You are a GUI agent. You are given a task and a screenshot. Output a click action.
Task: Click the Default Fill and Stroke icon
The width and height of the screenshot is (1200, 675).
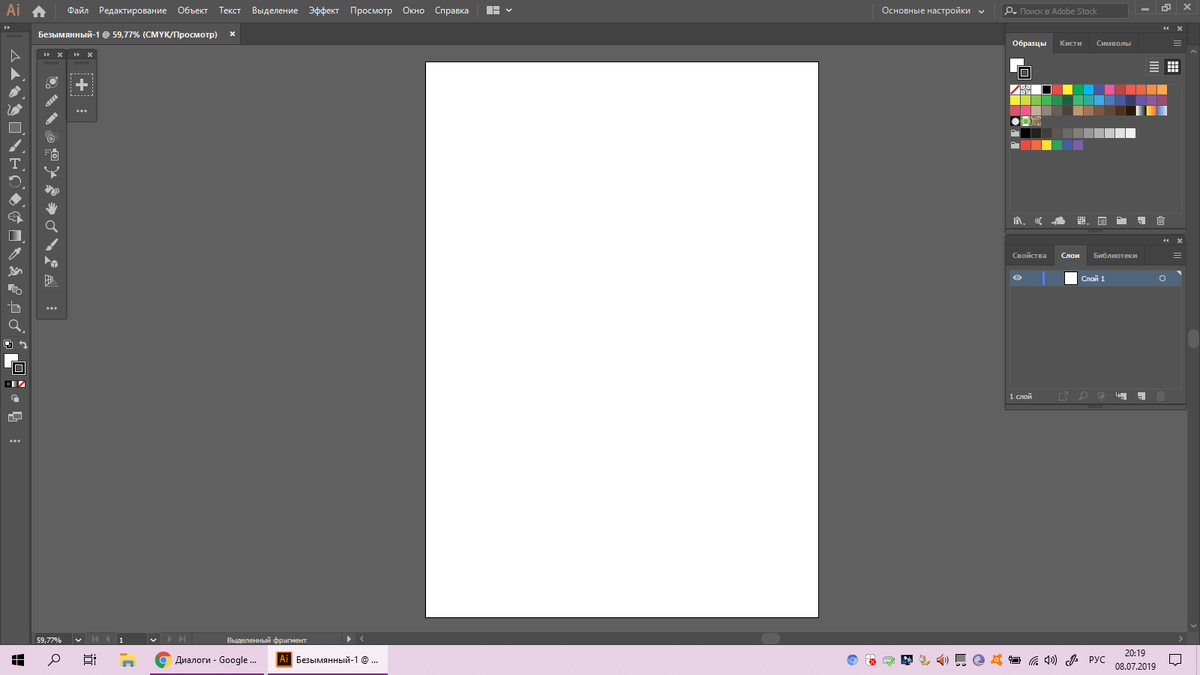8,345
